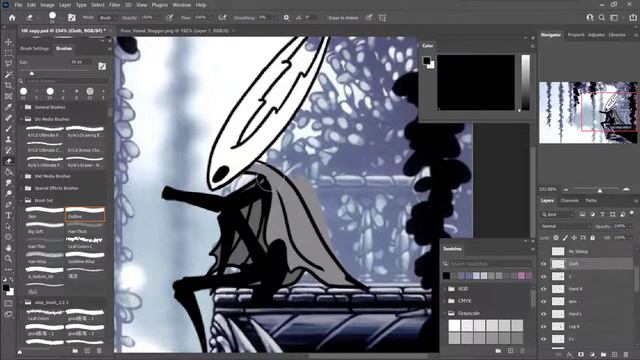The image size is (640, 360).
Task: Toggle airbrush build-up button
Action: (x=222, y=18)
